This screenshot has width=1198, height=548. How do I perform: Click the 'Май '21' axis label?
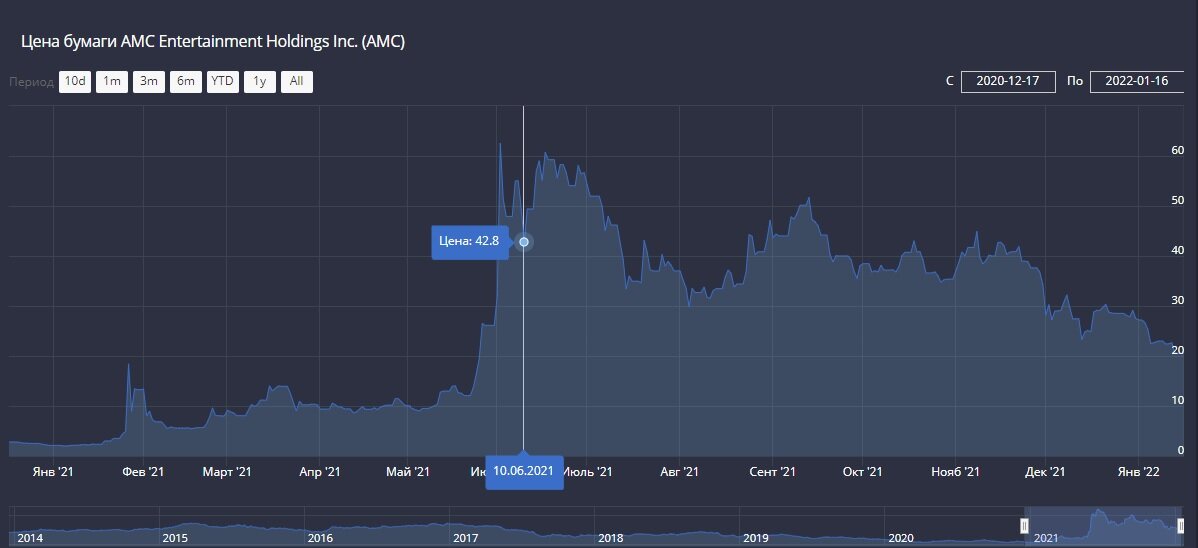(x=408, y=472)
